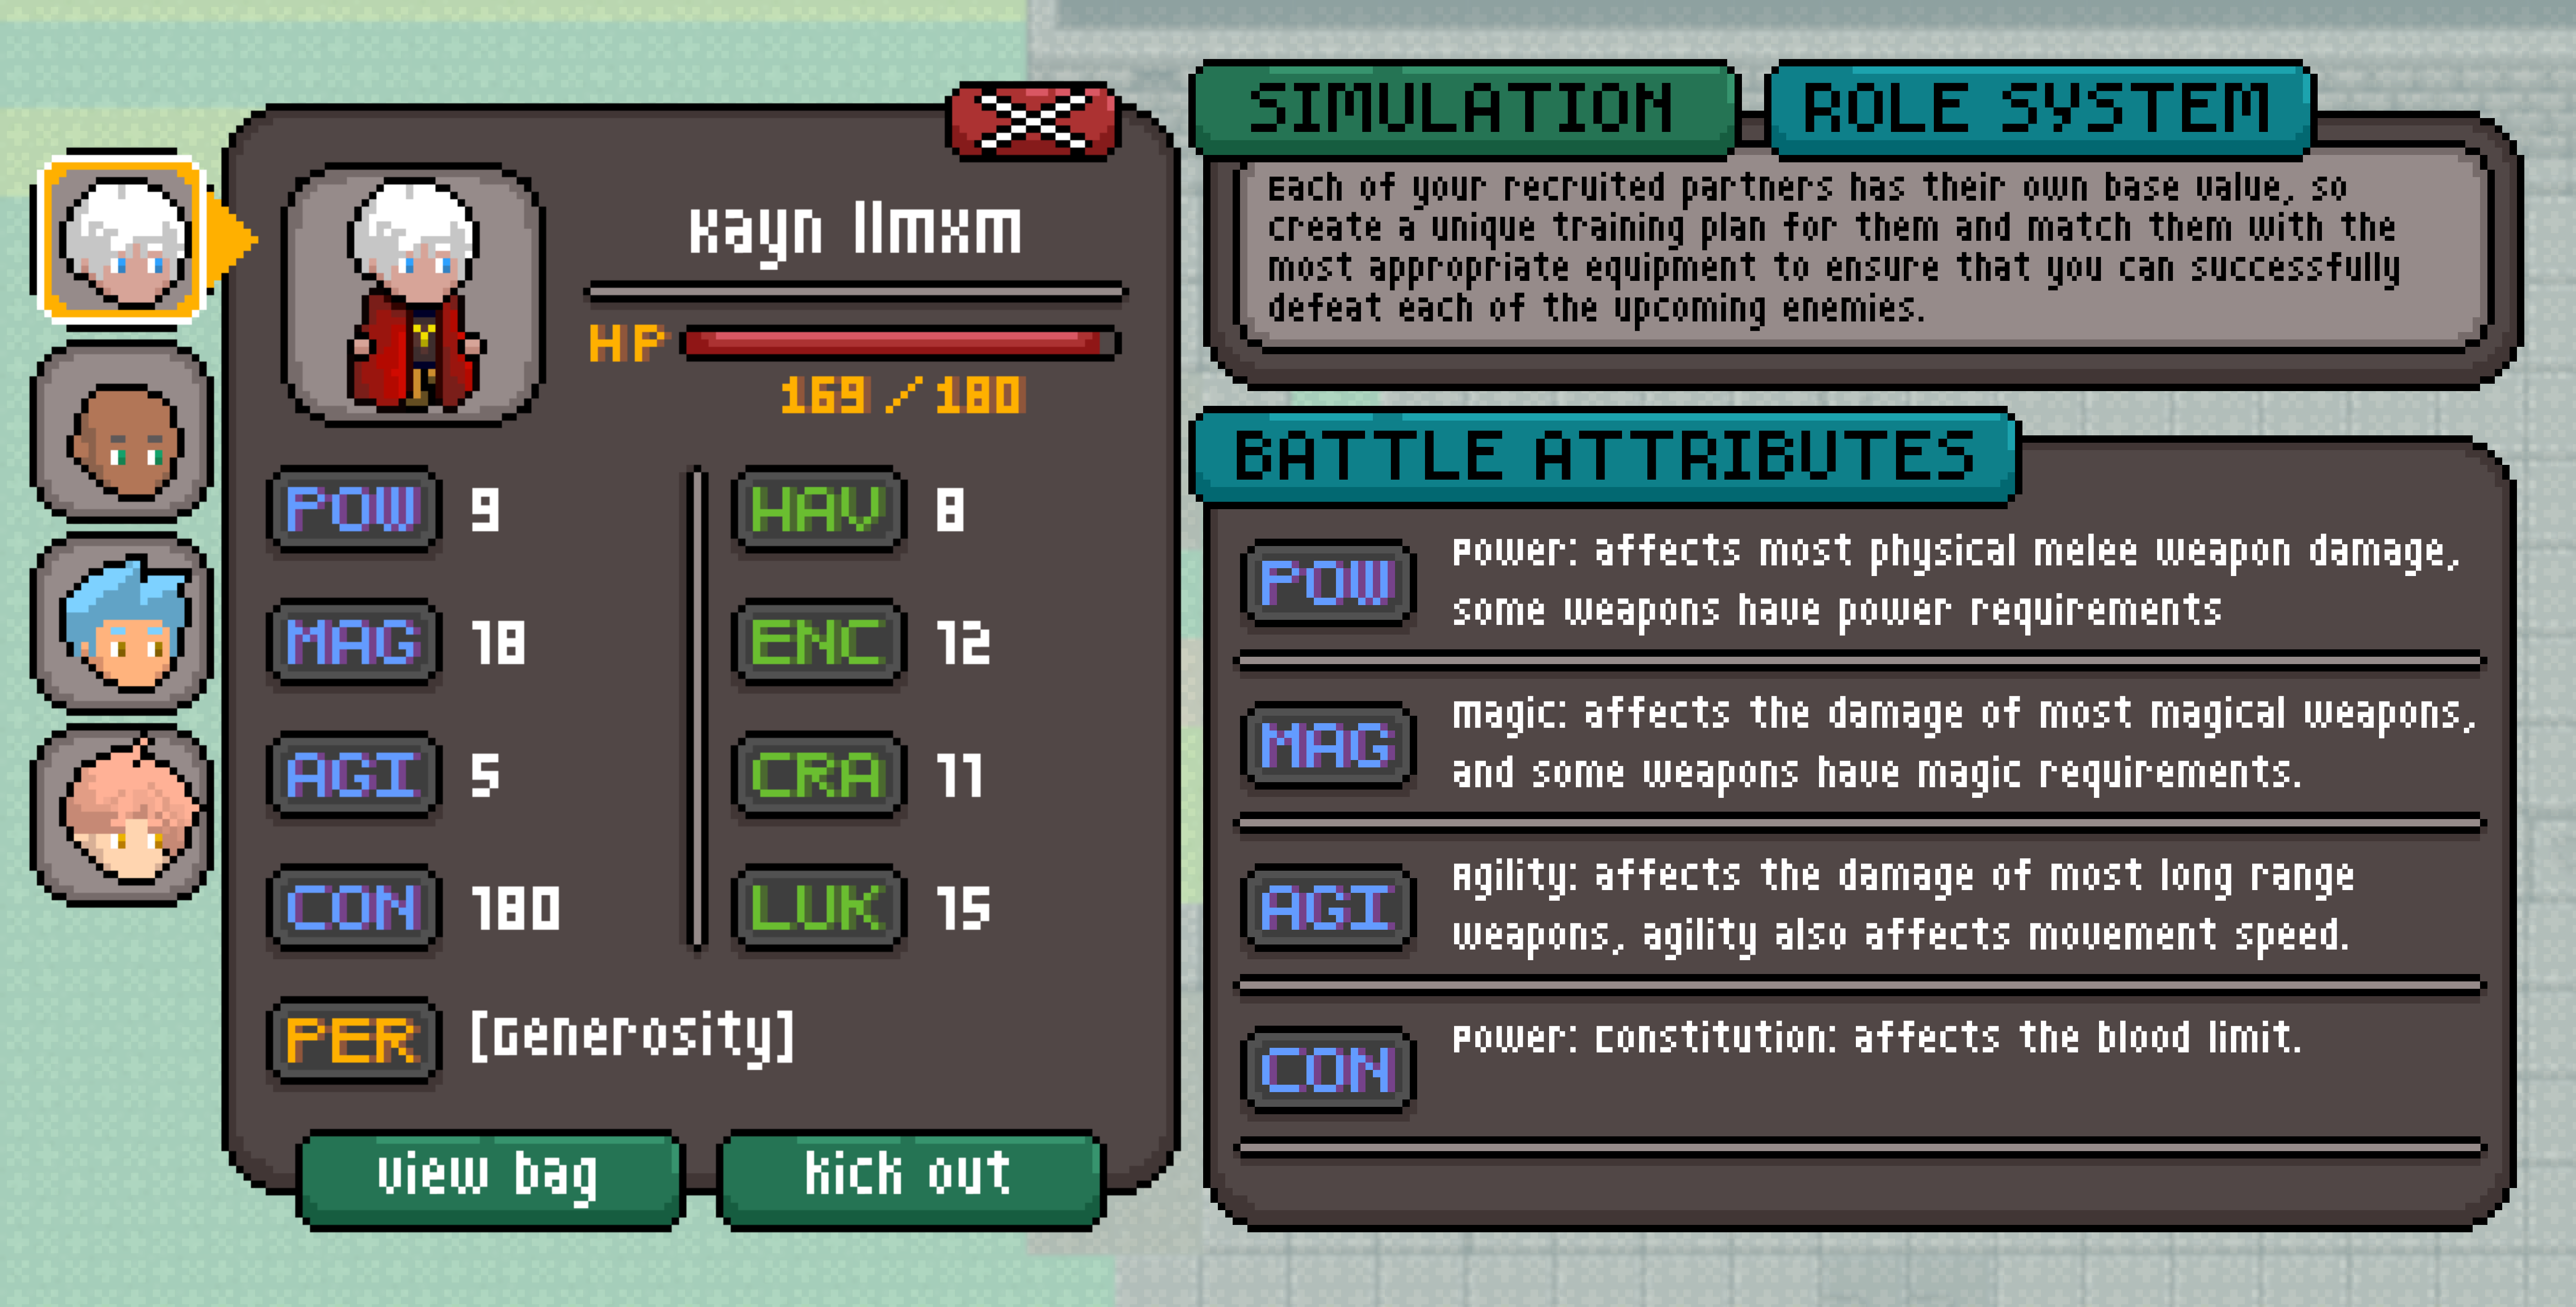
Task: Click the AGI stat badge showing 5
Action: 353,775
